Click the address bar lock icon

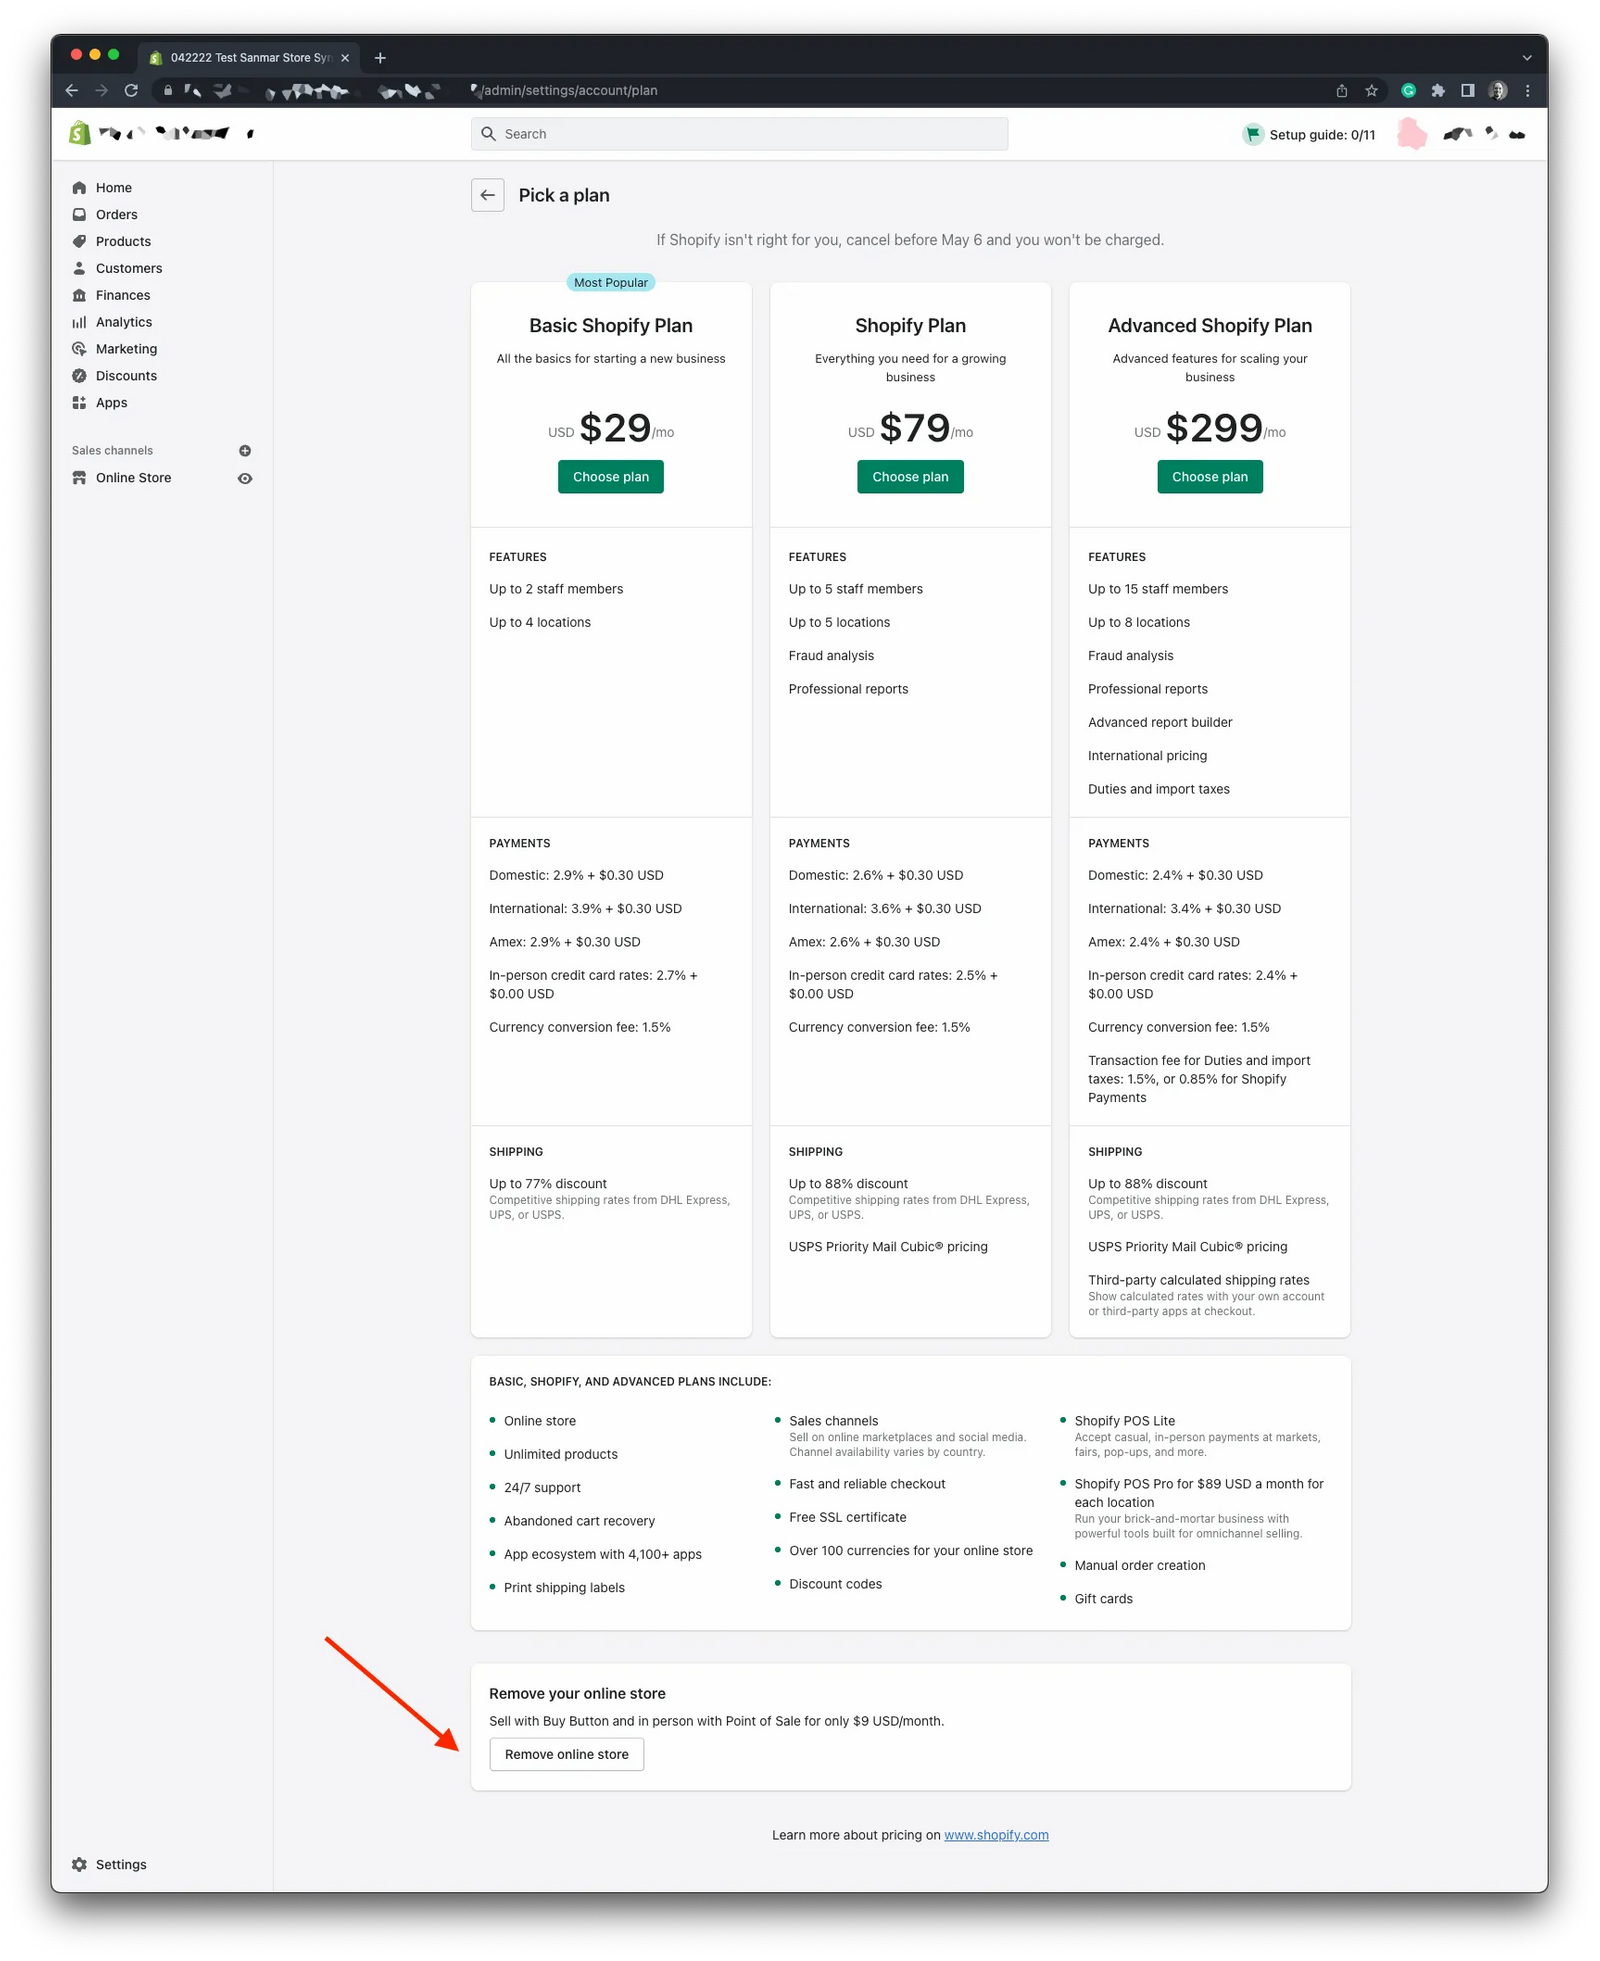coord(168,90)
